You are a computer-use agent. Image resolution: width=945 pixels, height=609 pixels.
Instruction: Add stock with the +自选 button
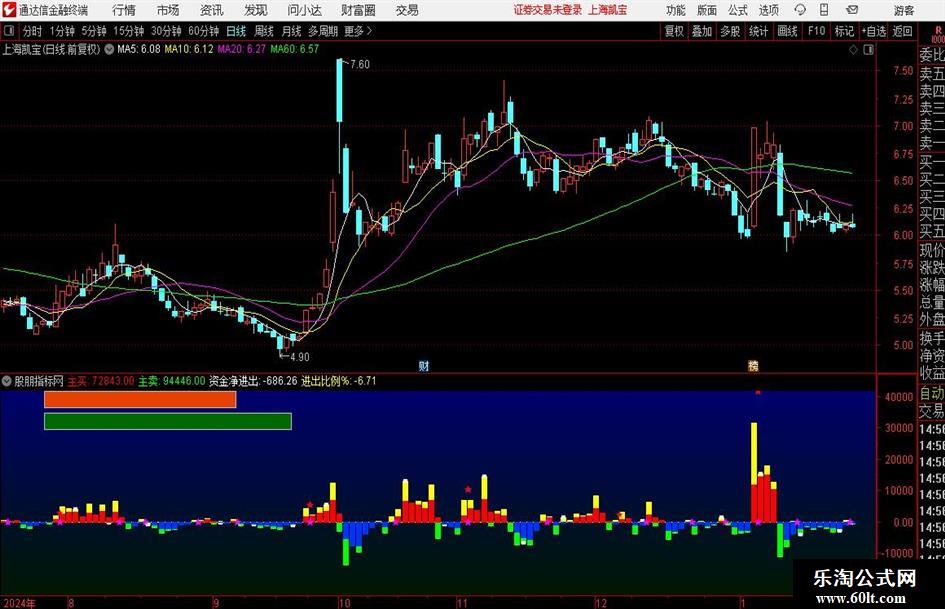pyautogui.click(x=874, y=31)
